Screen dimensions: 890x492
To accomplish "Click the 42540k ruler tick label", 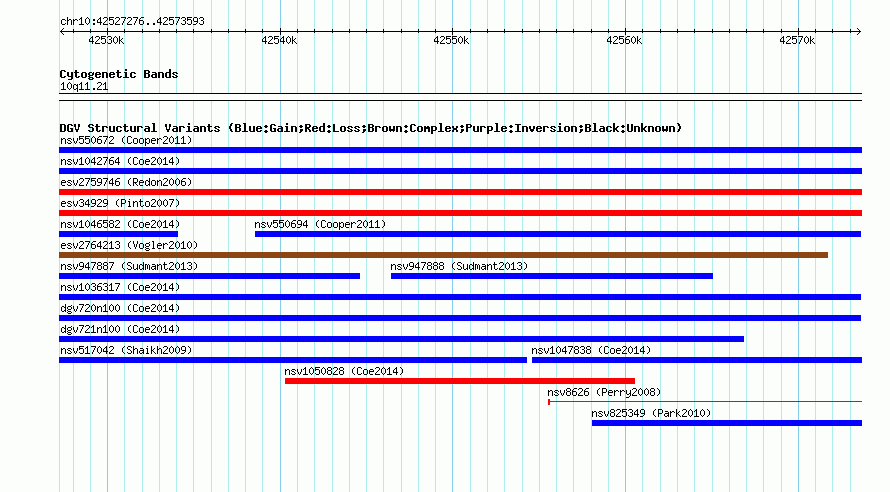I will (x=279, y=40).
